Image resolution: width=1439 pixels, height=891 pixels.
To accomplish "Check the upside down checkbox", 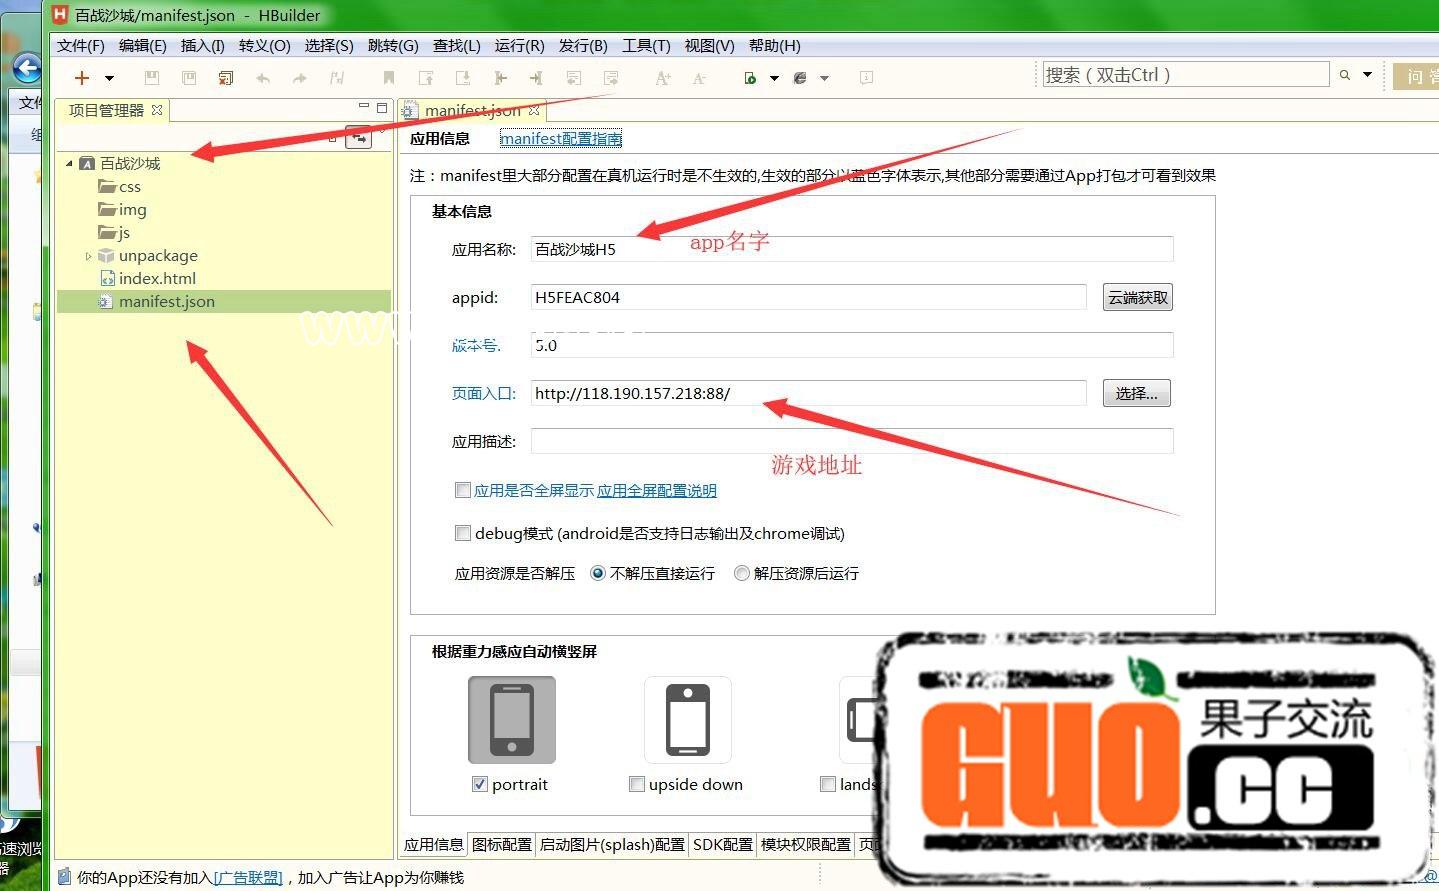I will 636,784.
